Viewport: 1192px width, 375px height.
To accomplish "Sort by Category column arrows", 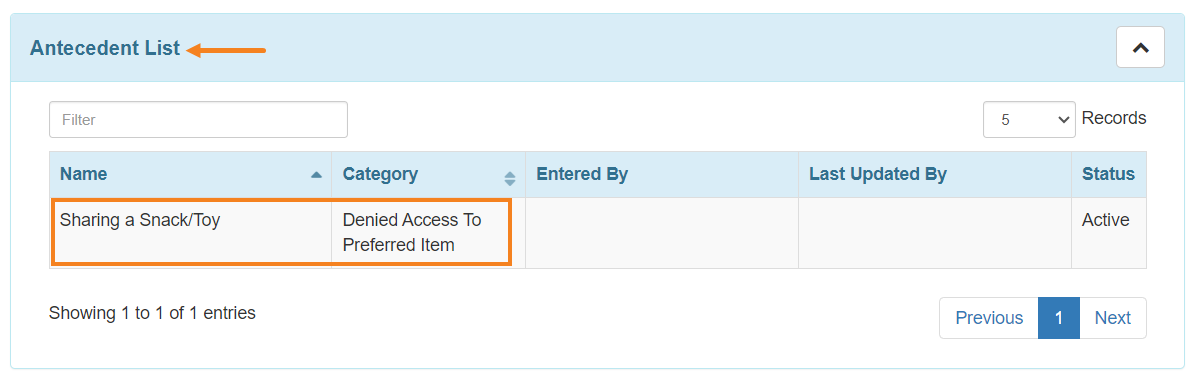I will point(510,179).
